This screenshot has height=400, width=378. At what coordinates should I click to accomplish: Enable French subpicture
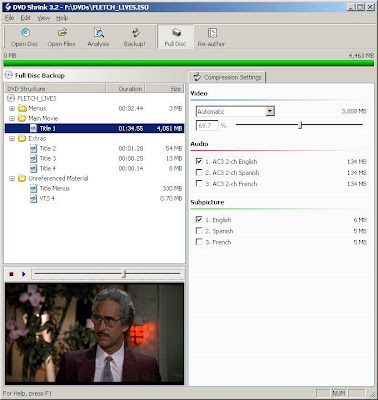click(x=199, y=242)
